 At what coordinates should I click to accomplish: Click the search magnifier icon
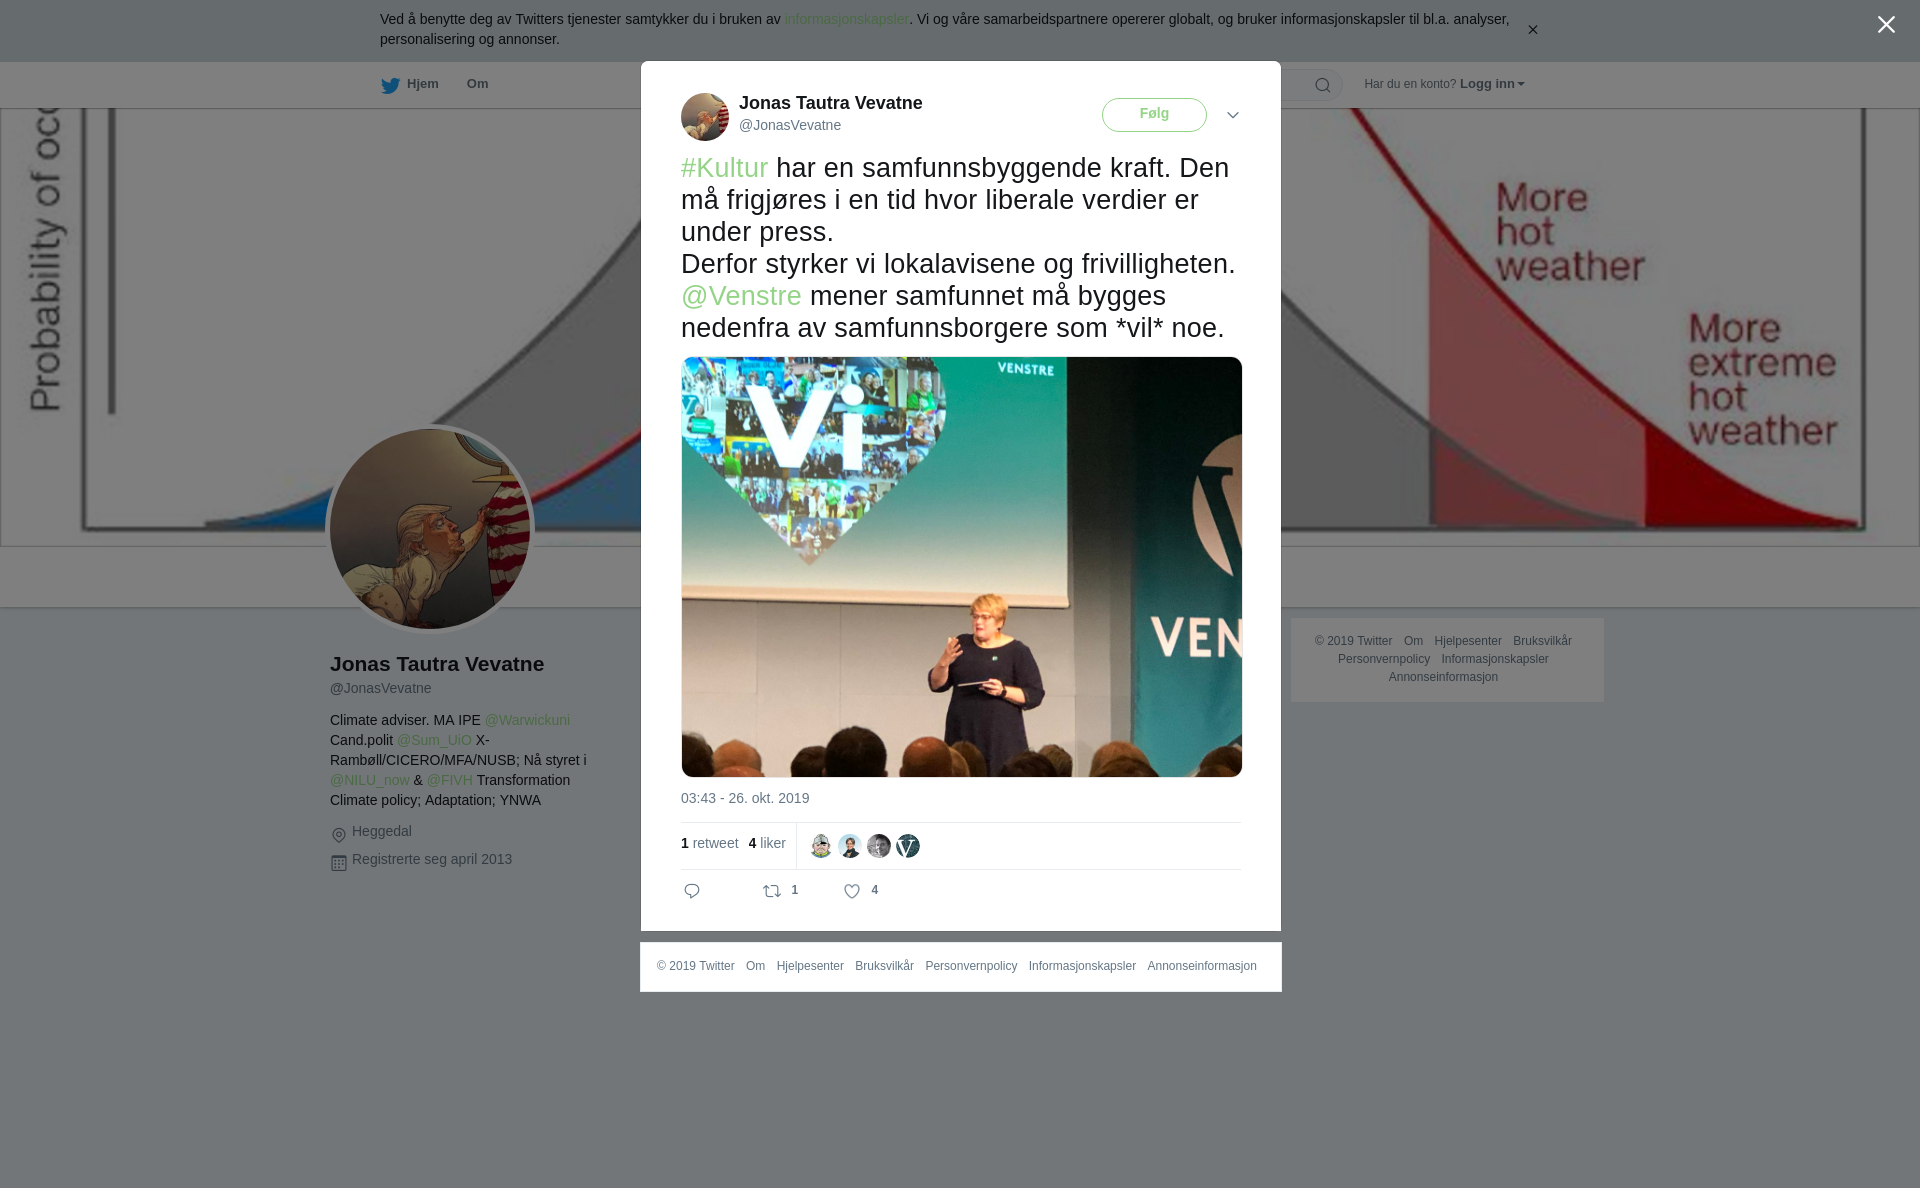1323,85
